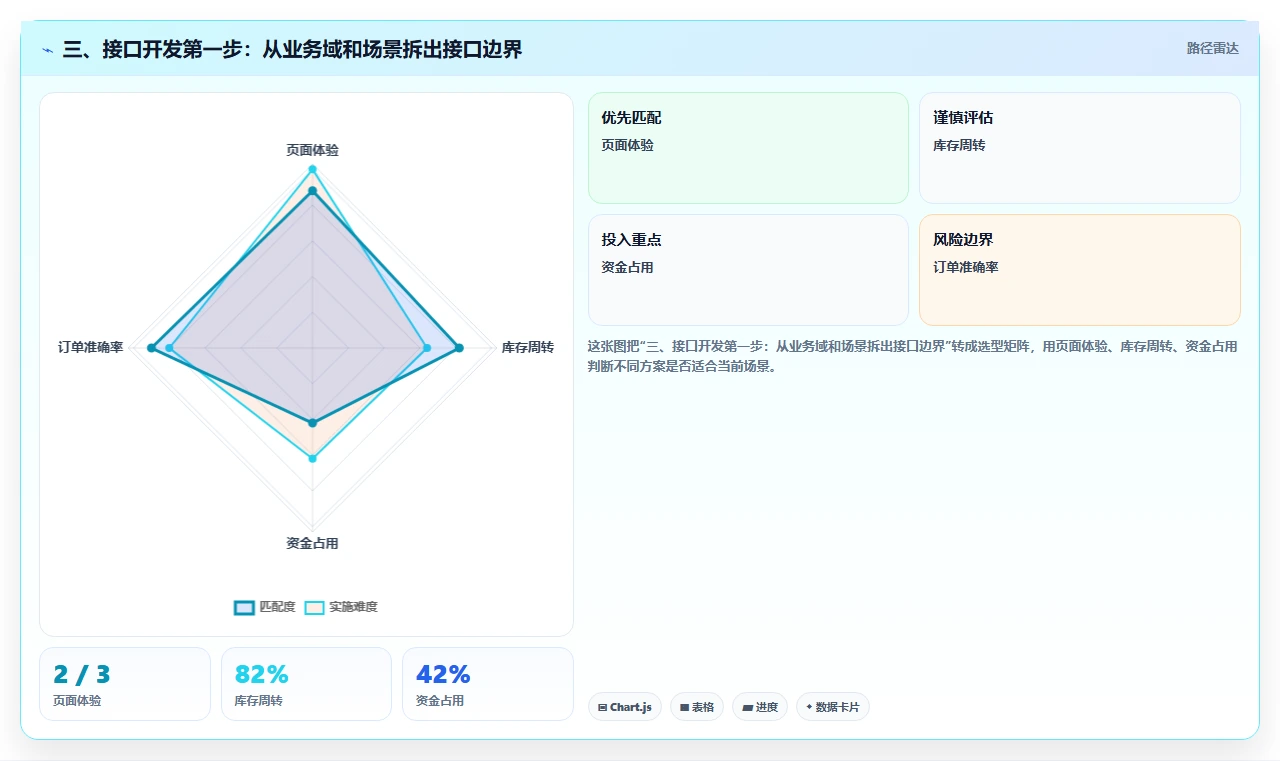
Task: Open the 优先匹配 card
Action: (x=748, y=148)
